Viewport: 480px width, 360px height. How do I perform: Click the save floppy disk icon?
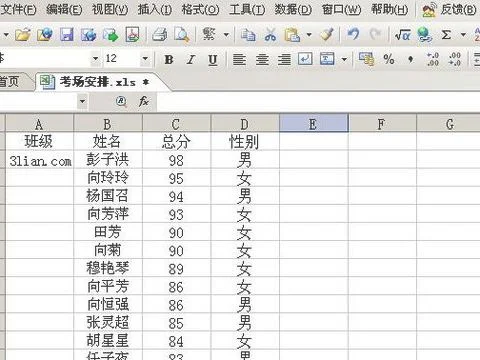[67, 34]
